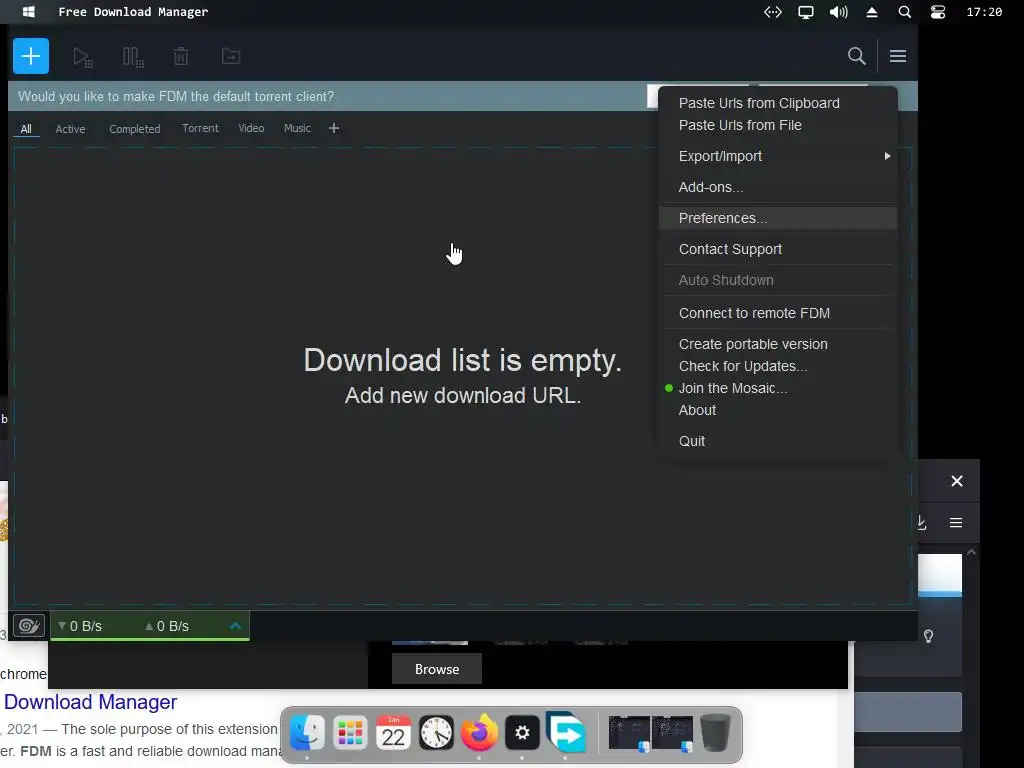1024x768 pixels.
Task: Select Connect to remote FDM
Action: [x=777, y=313]
